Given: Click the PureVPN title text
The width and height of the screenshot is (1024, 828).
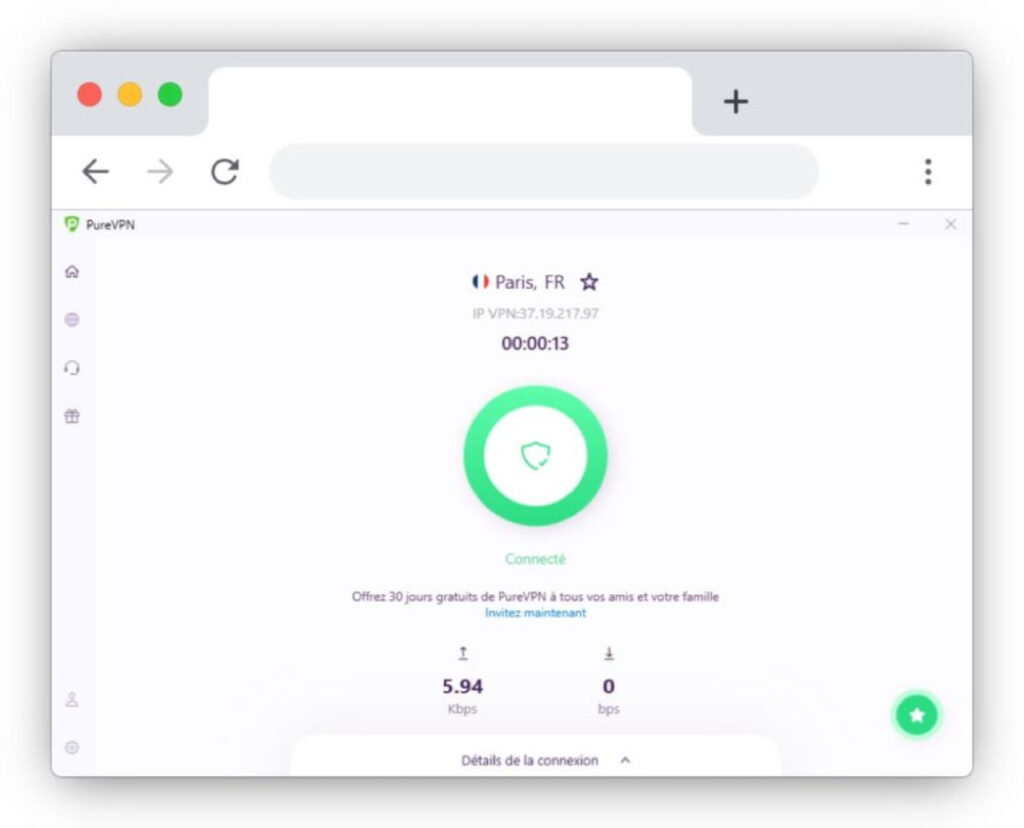Looking at the screenshot, I should [x=110, y=225].
